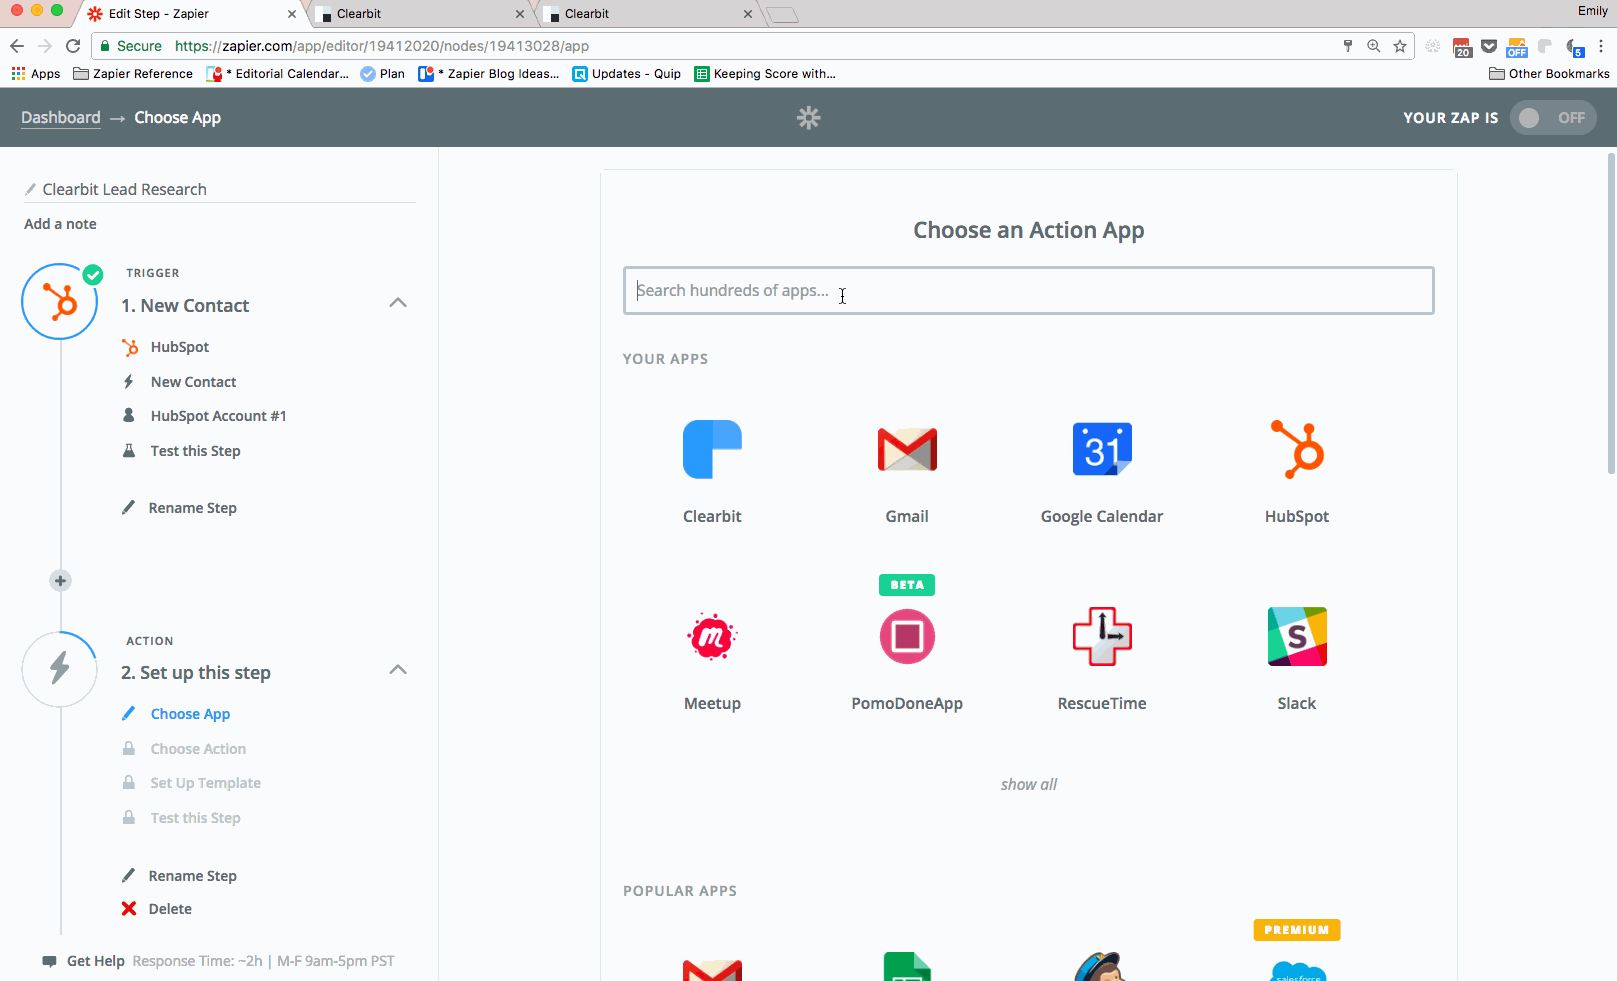Open the Updates - Quip bookmark
The height and width of the screenshot is (981, 1617).
point(627,74)
